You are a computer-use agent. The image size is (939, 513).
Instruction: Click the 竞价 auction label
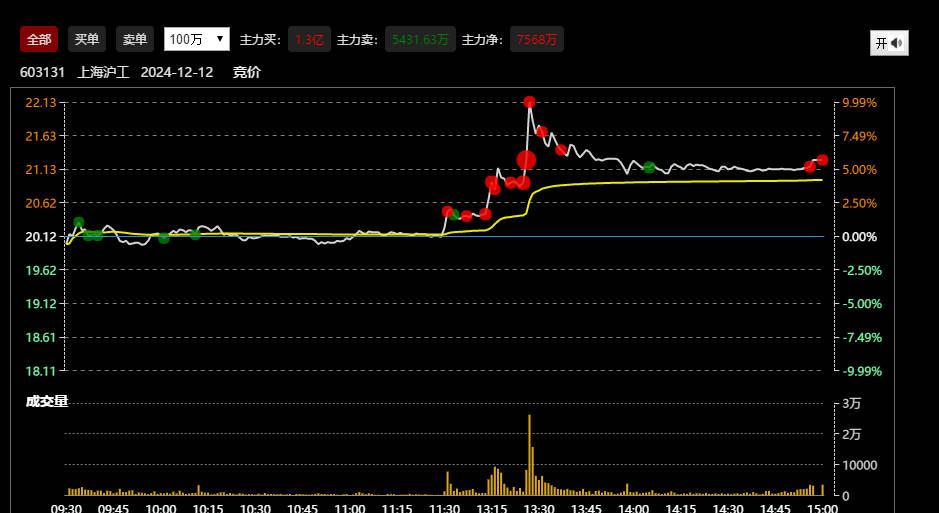[x=246, y=72]
